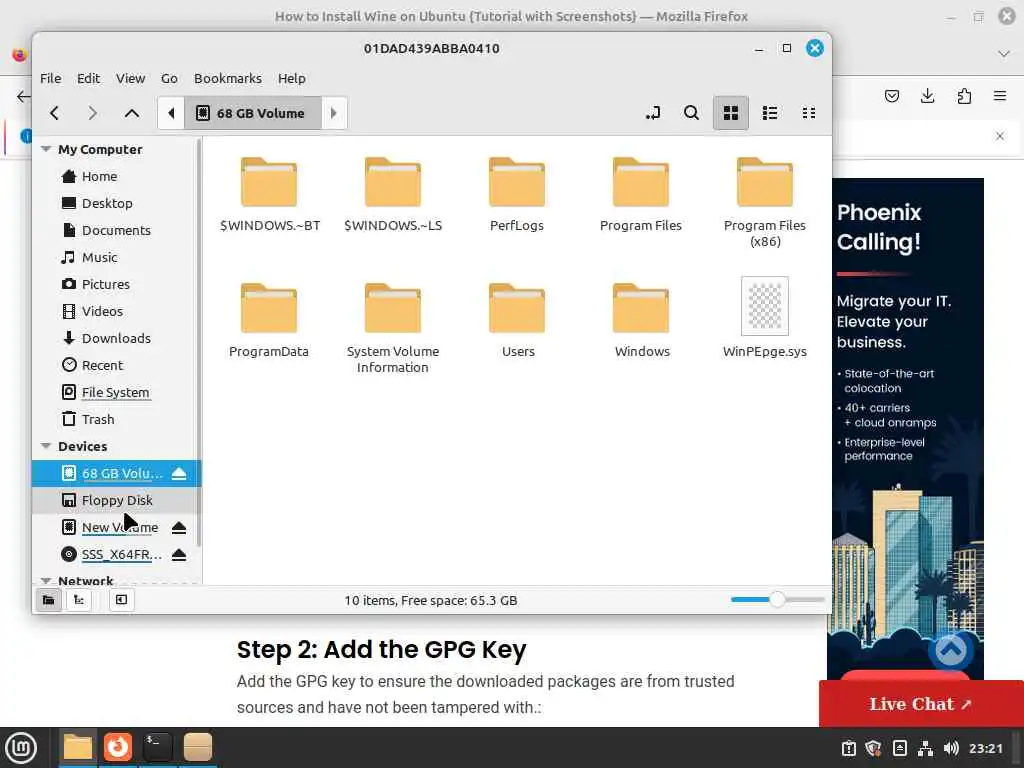Open File System in sidebar
The width and height of the screenshot is (1024, 768).
[114, 392]
